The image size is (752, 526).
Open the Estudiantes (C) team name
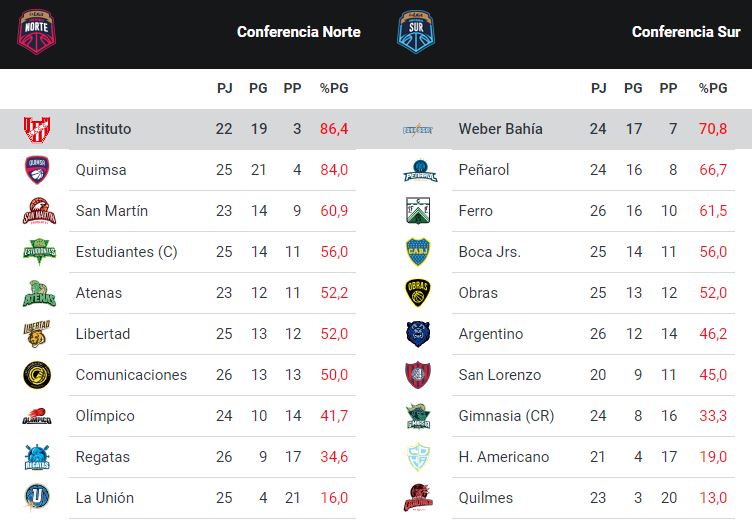(x=127, y=252)
